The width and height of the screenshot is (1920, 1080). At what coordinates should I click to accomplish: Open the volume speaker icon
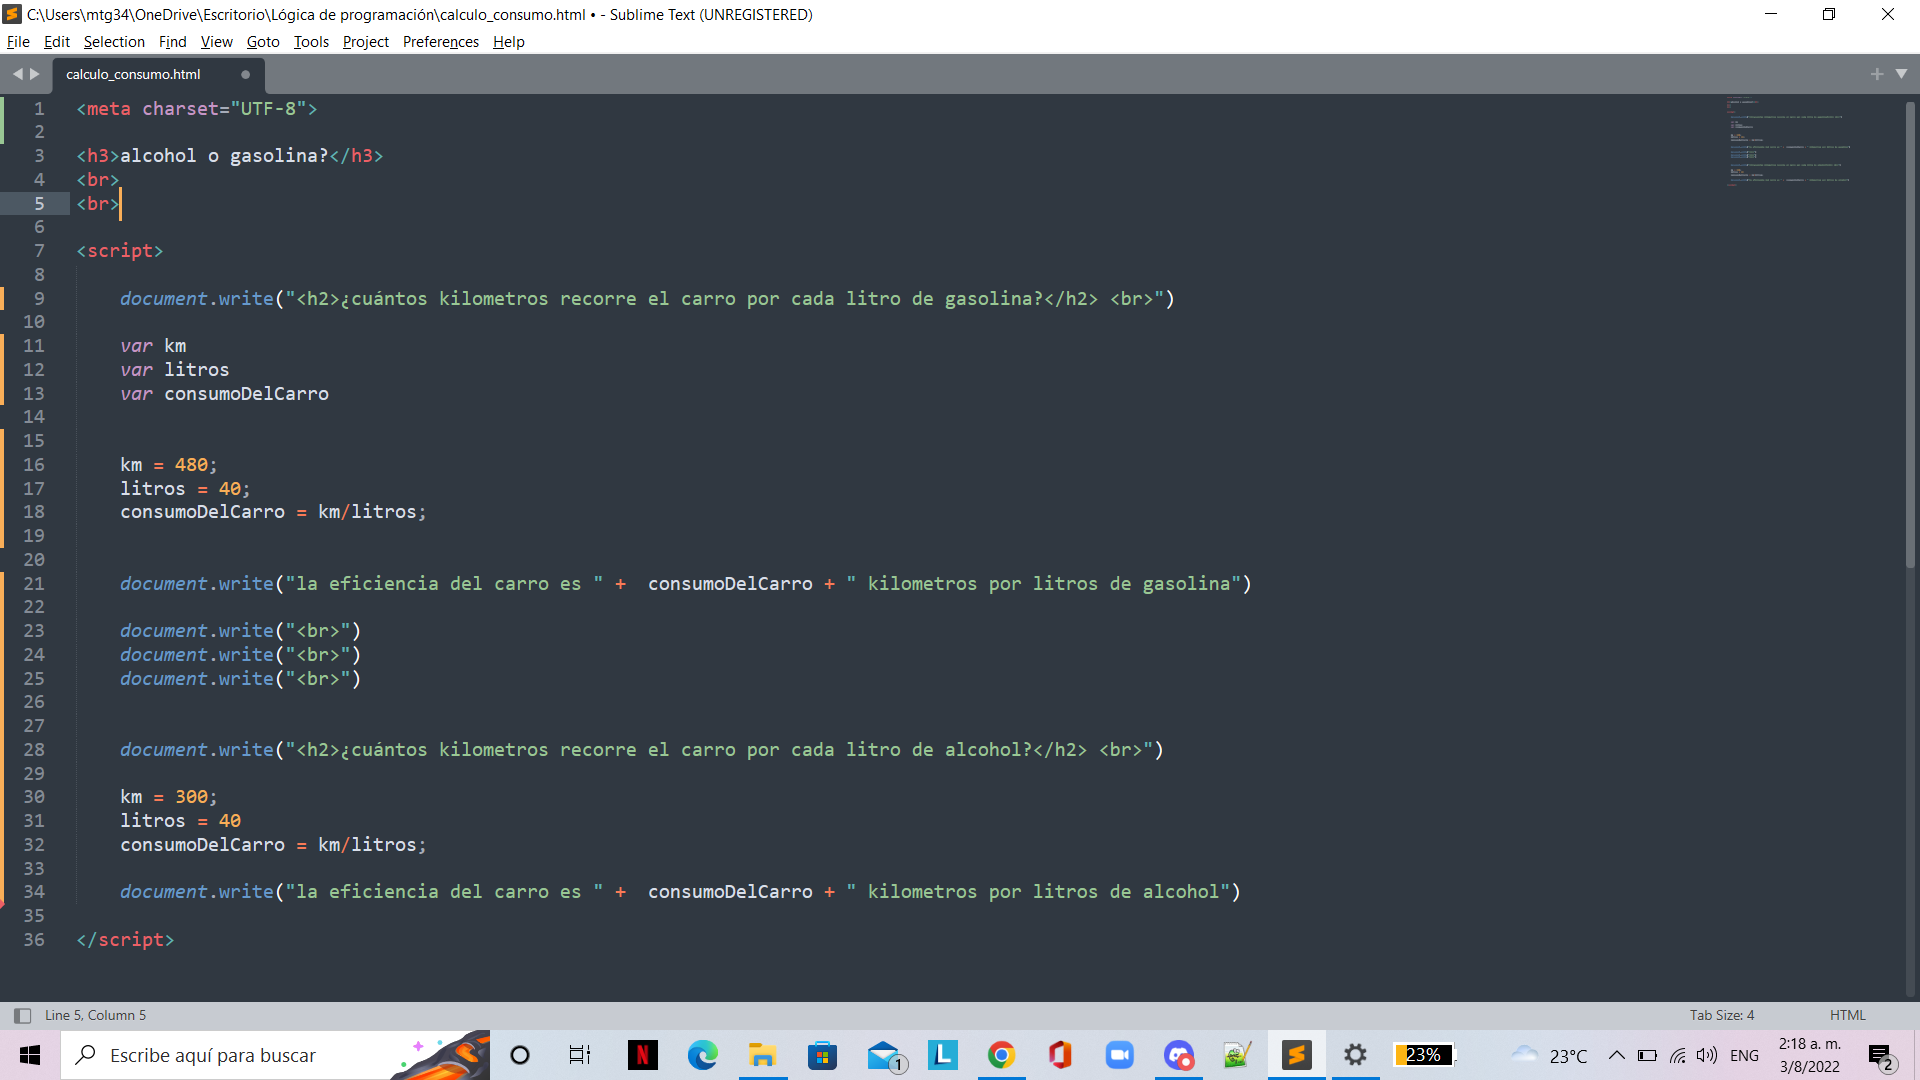(x=1707, y=1055)
